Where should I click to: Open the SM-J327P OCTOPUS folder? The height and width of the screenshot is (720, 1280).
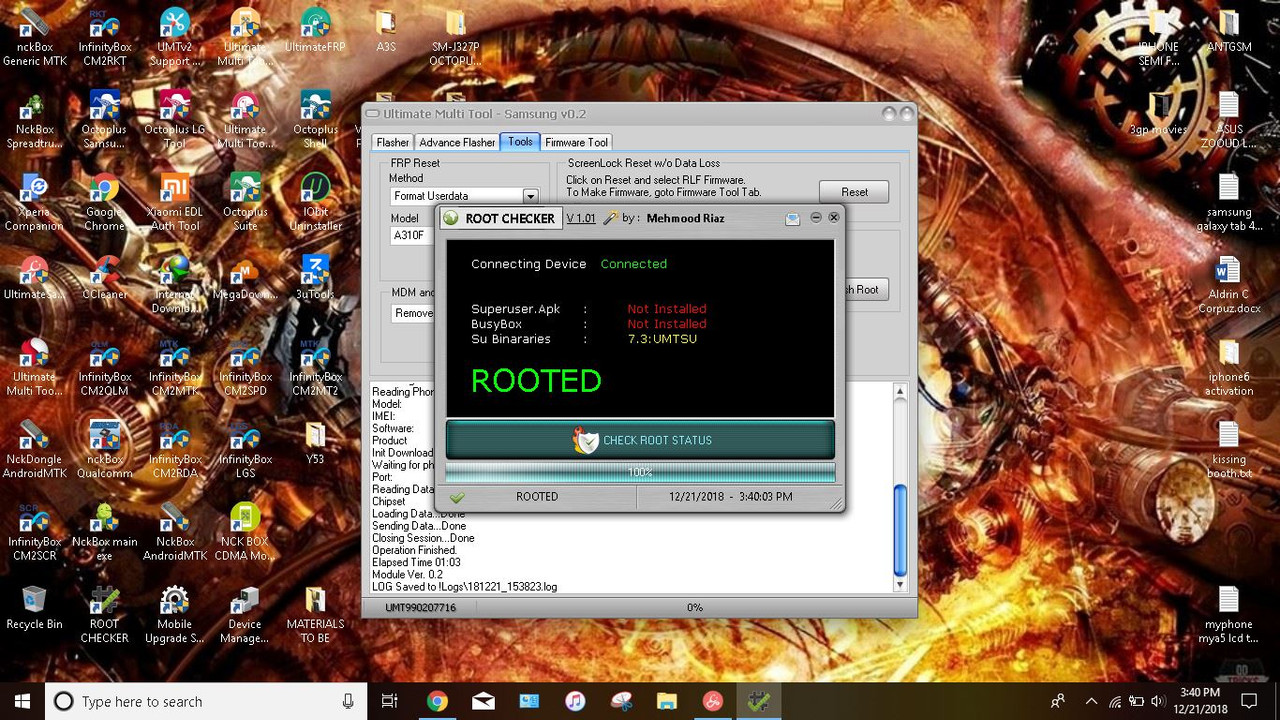click(455, 38)
